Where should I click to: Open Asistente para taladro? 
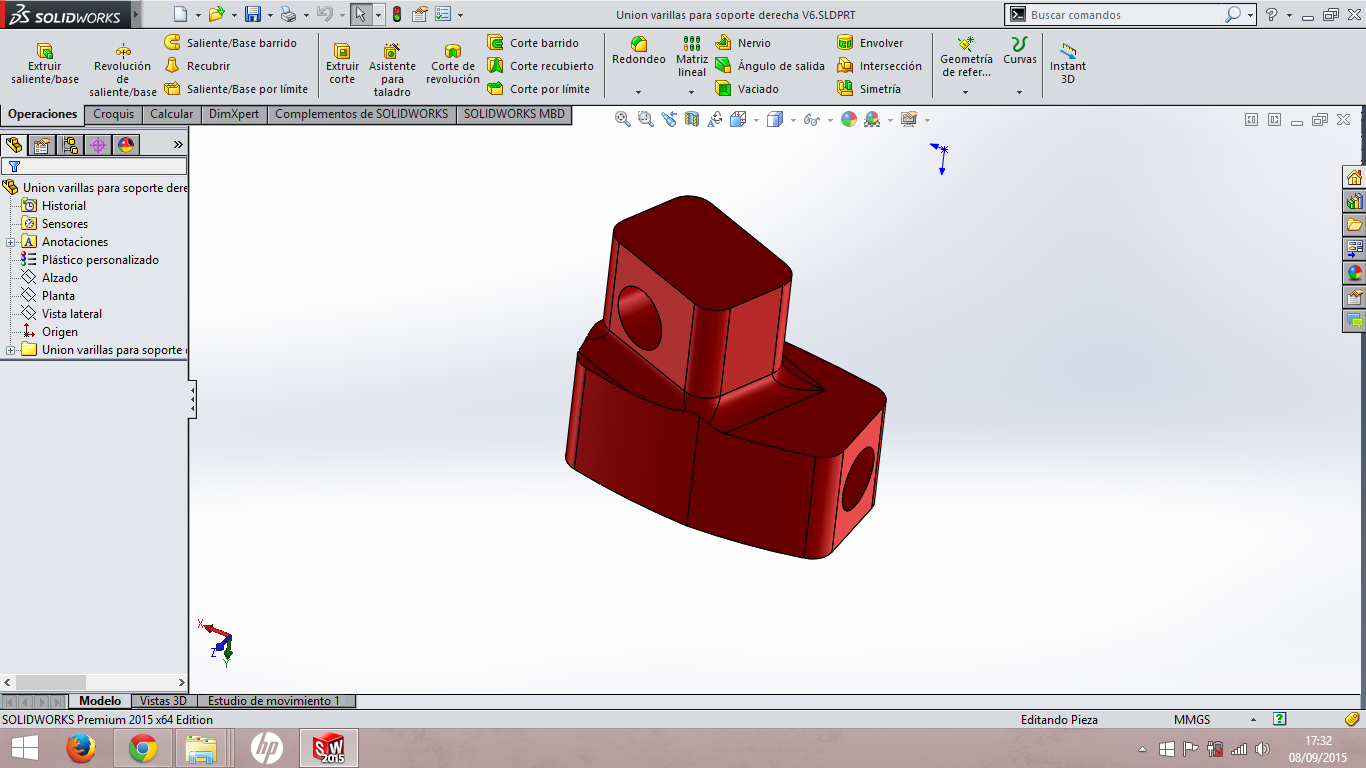(392, 70)
